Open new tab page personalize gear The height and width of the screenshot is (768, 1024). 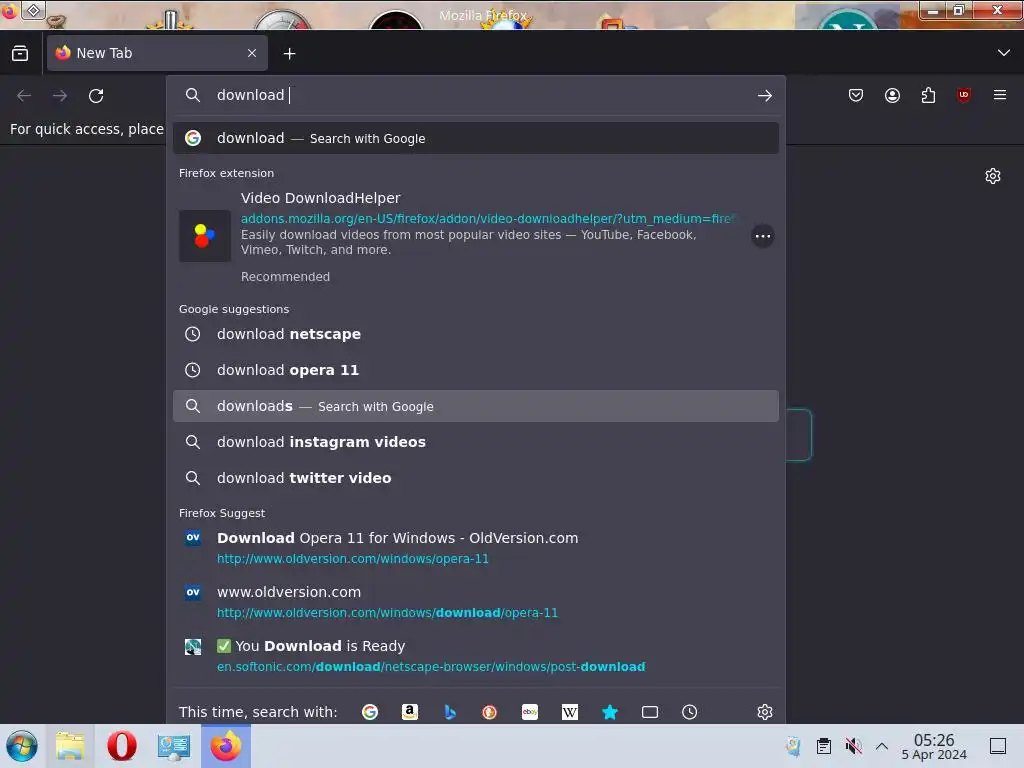point(993,176)
